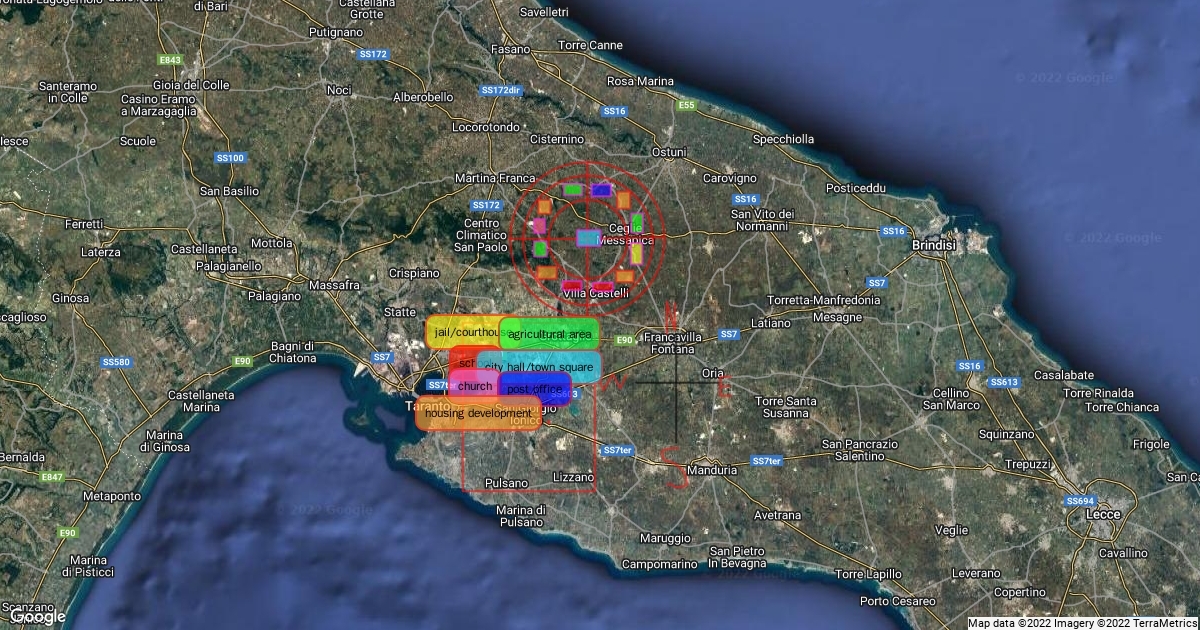Click the E55 highway shield
The image size is (1200, 630).
pos(686,105)
